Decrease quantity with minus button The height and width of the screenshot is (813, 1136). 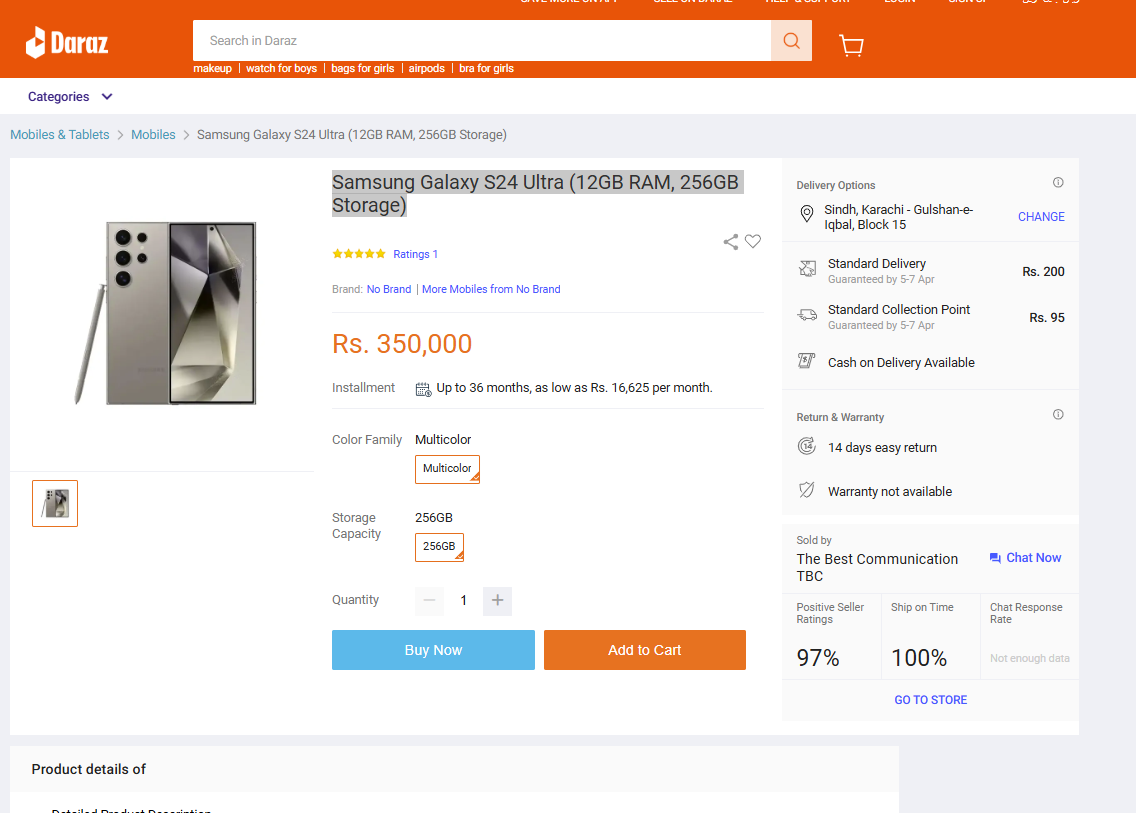(429, 601)
